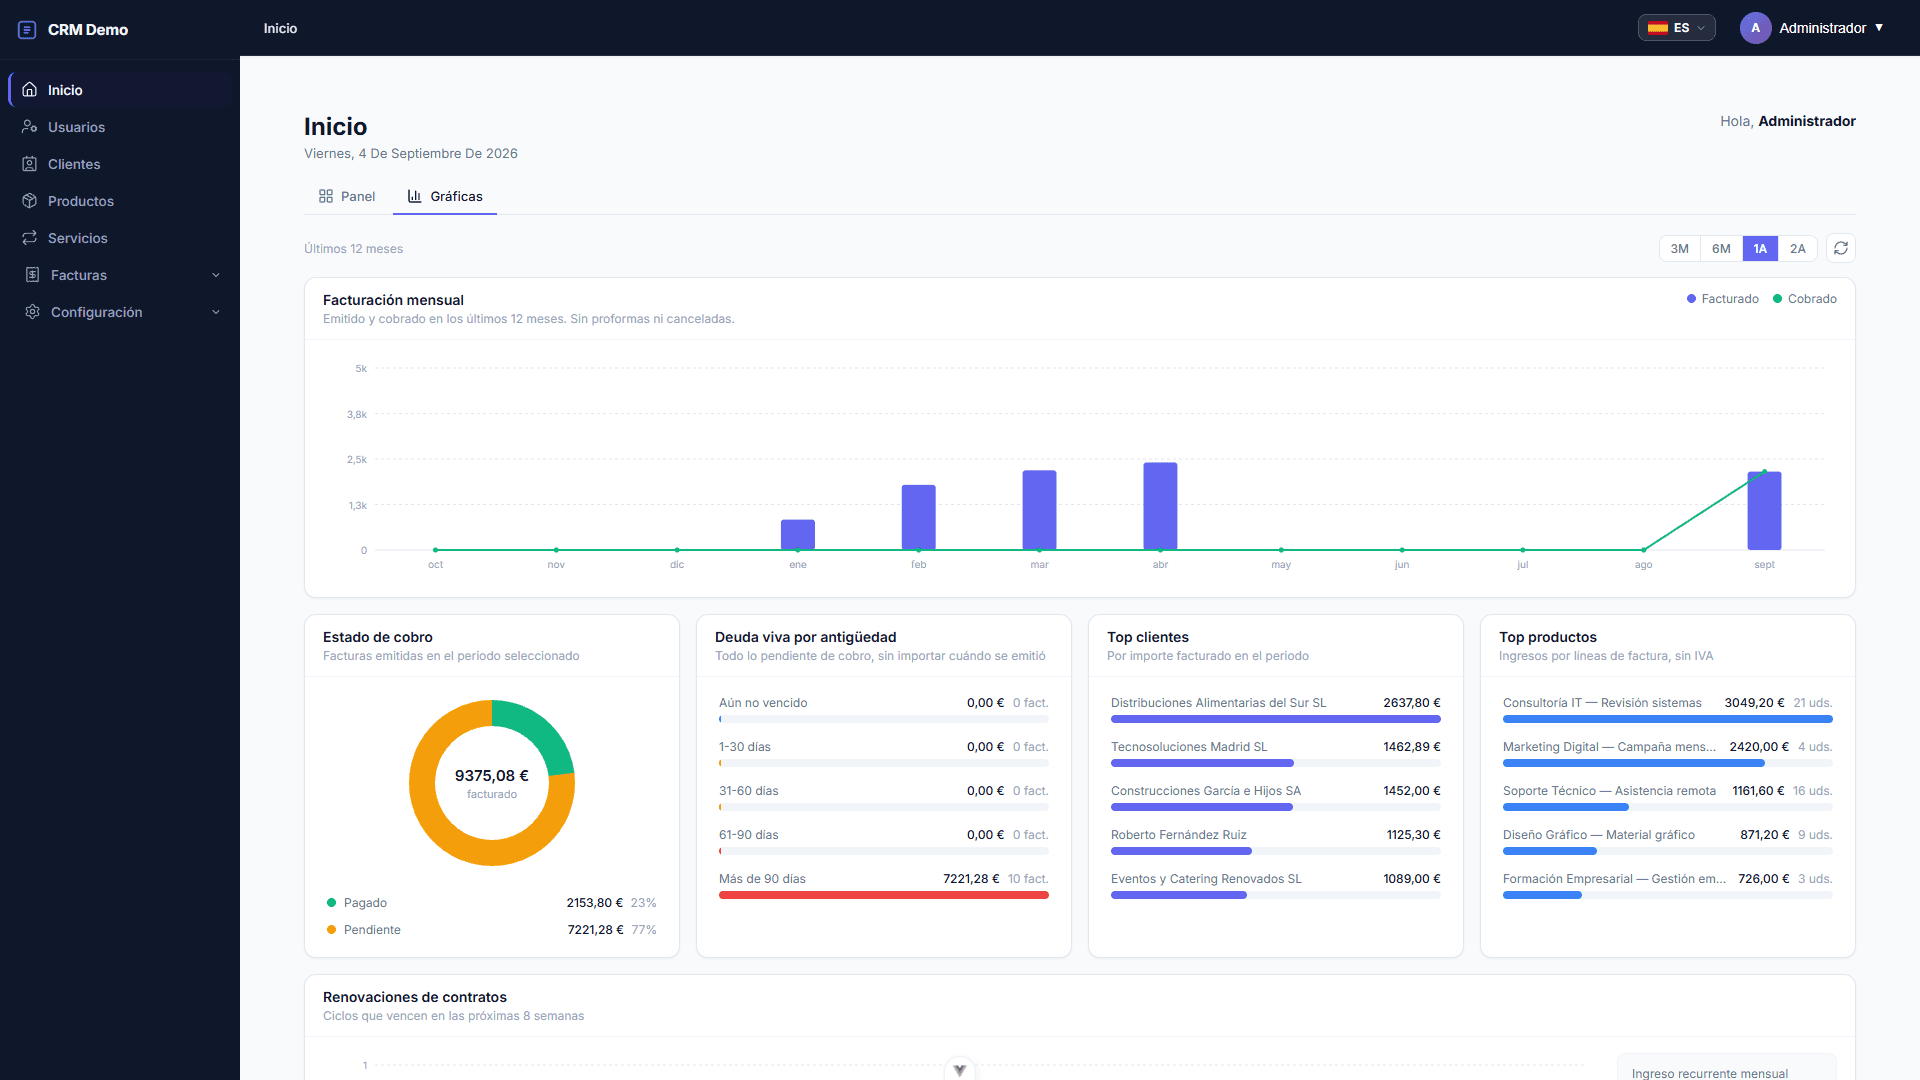The image size is (1920, 1080).
Task: Click the Inicio breadcrumb in top bar
Action: [x=280, y=28]
